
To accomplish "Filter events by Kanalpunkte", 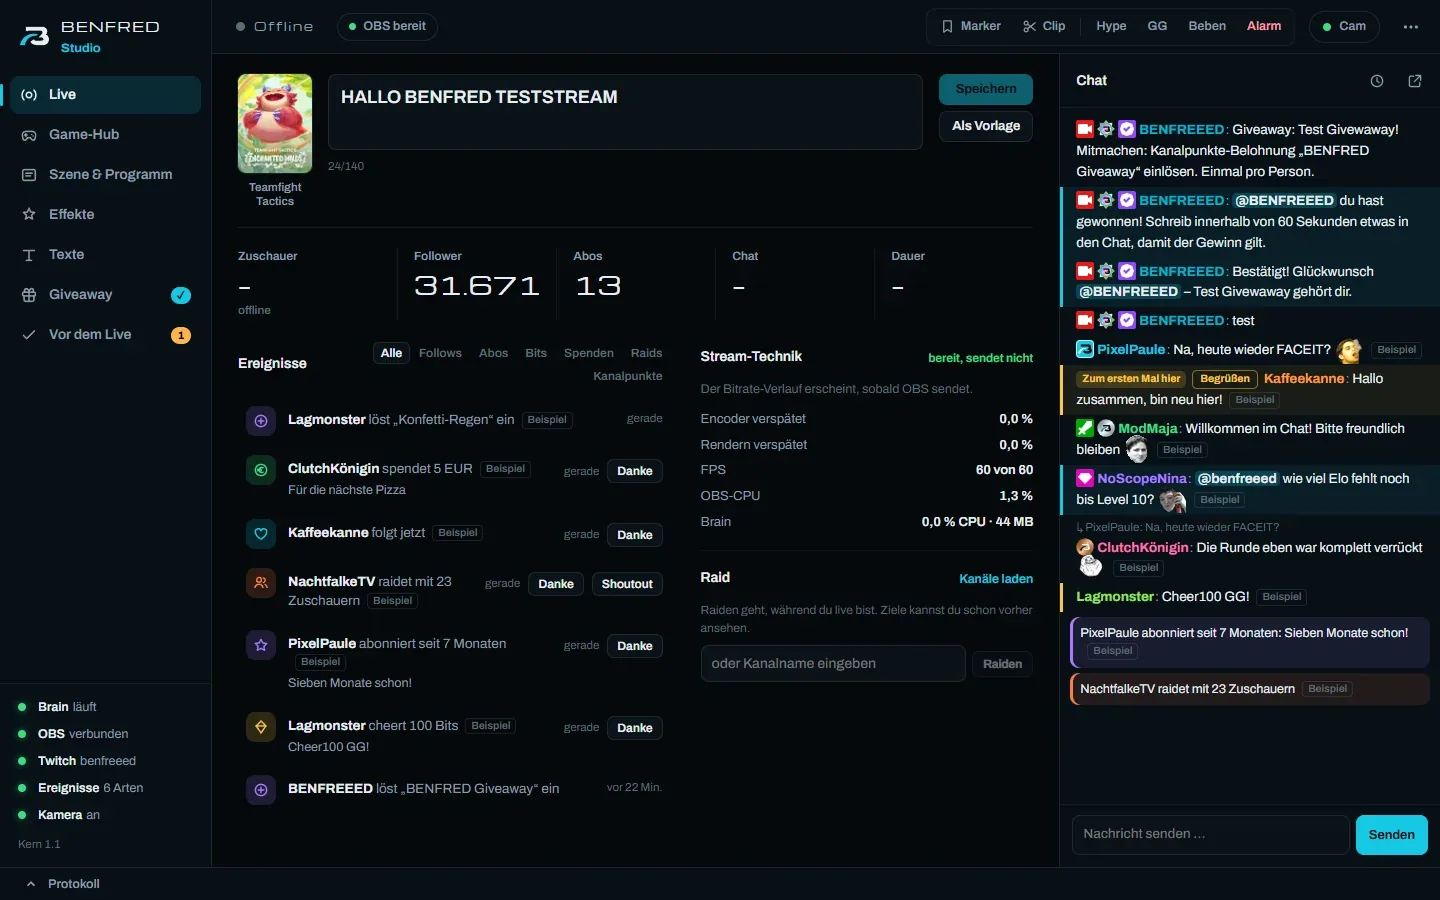I will point(628,376).
